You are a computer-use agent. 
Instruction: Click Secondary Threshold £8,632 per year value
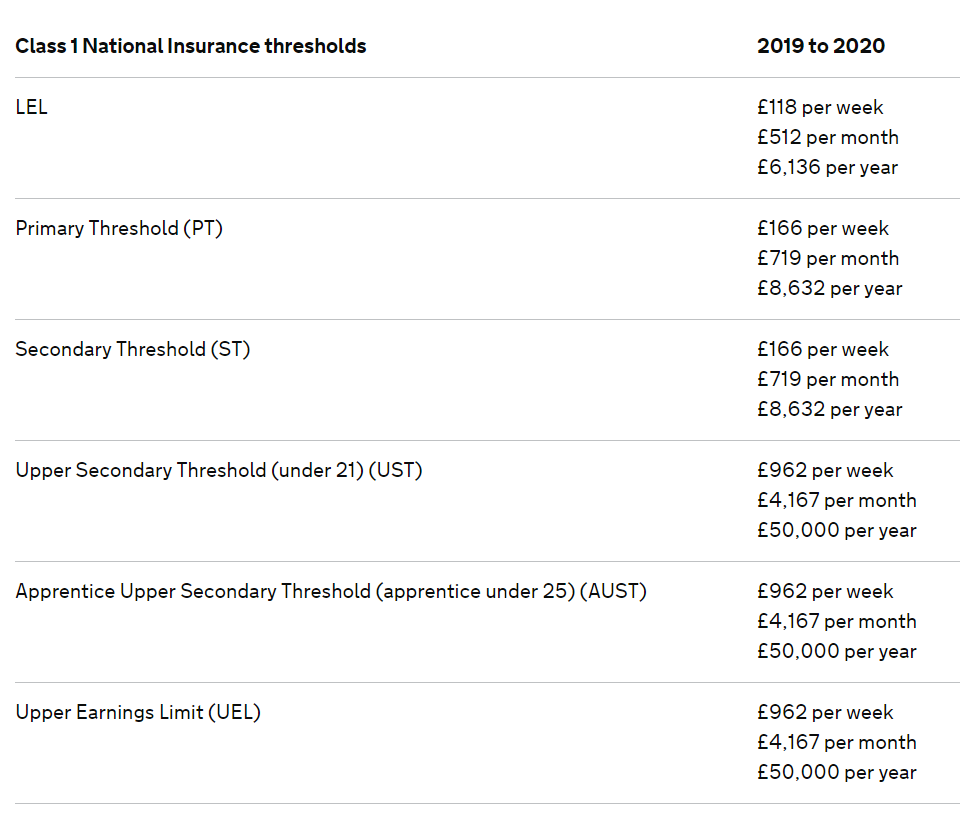pyautogui.click(x=829, y=409)
